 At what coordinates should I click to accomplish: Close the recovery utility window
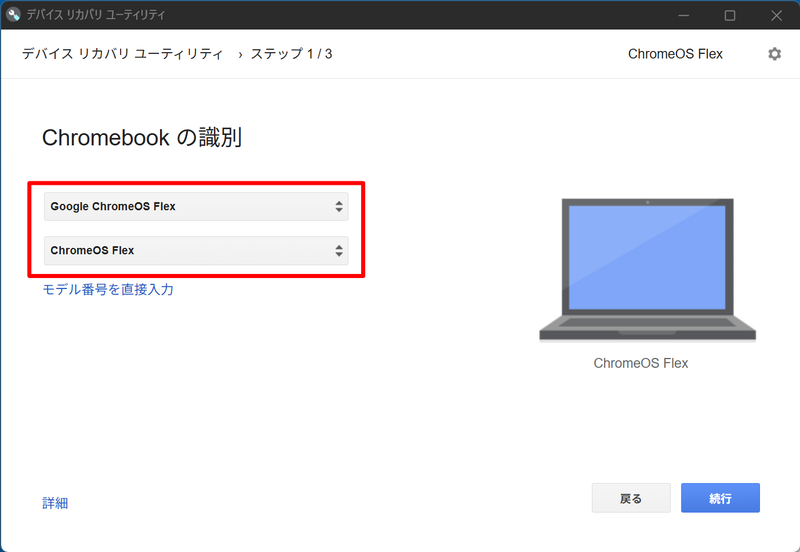(776, 15)
